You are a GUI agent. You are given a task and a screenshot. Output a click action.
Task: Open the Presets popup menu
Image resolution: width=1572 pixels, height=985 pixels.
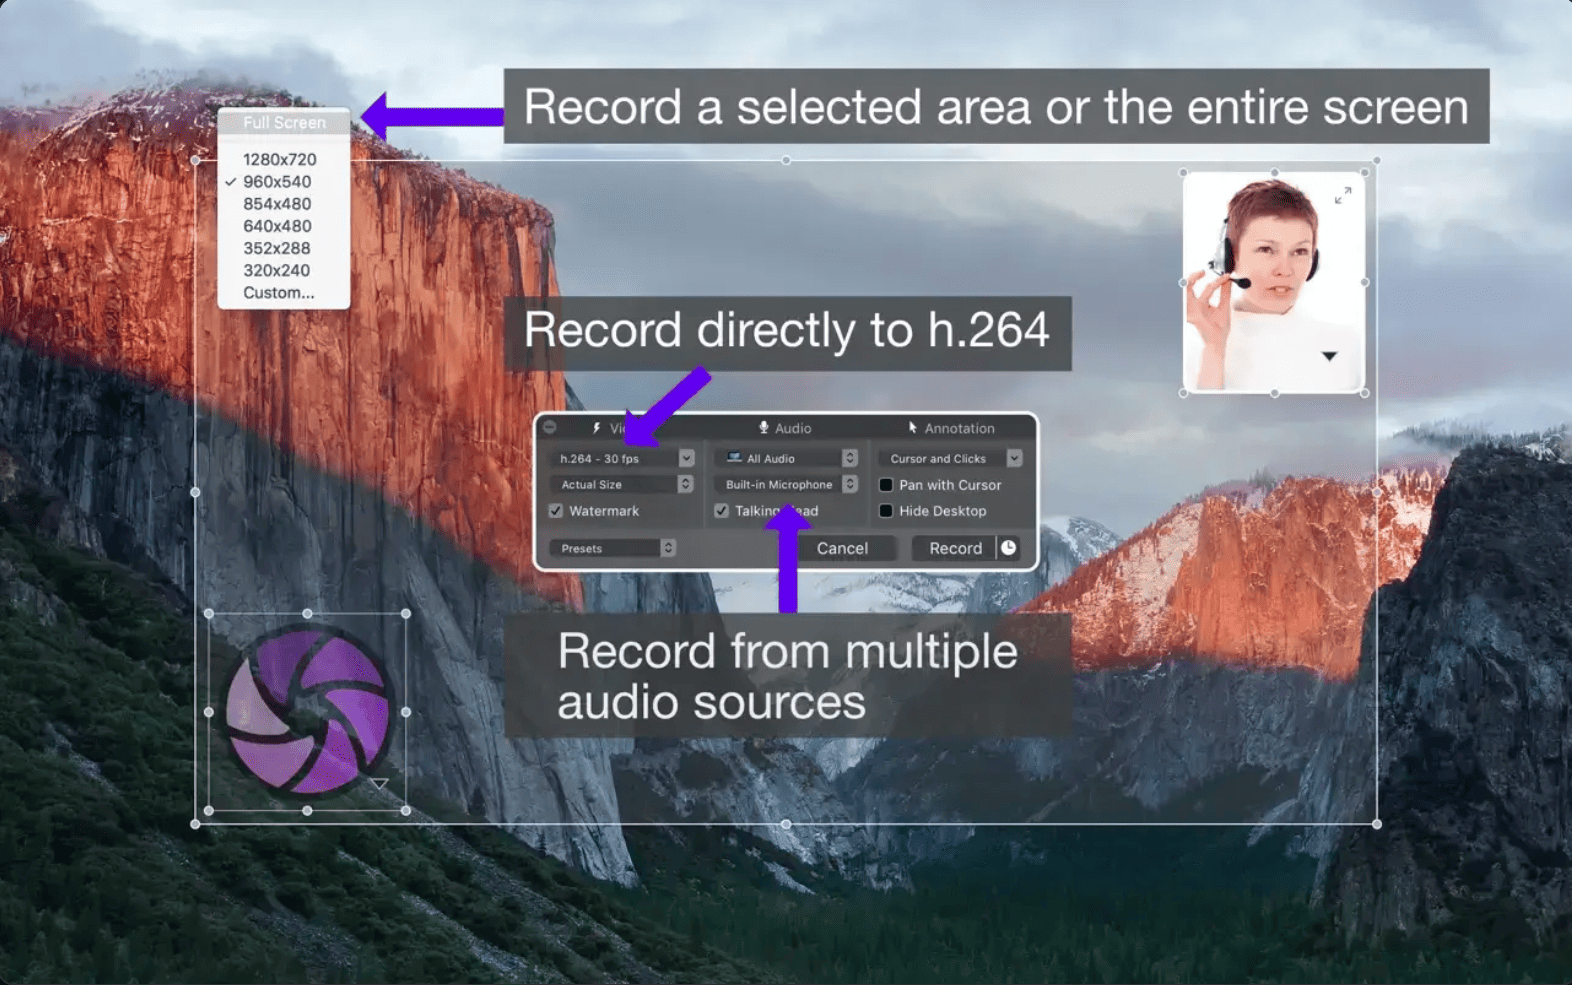(x=613, y=548)
